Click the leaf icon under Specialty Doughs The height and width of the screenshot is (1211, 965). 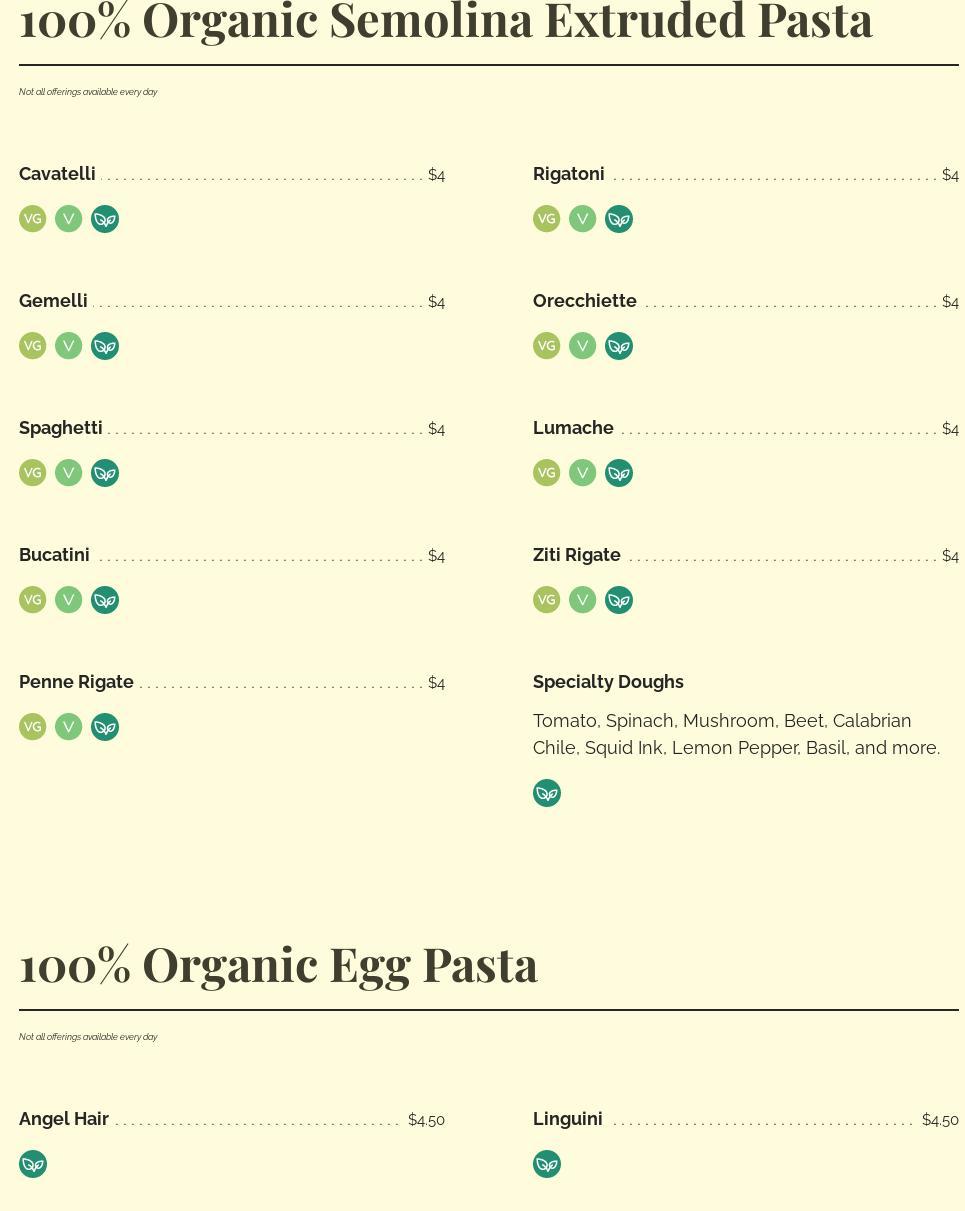click(x=547, y=793)
